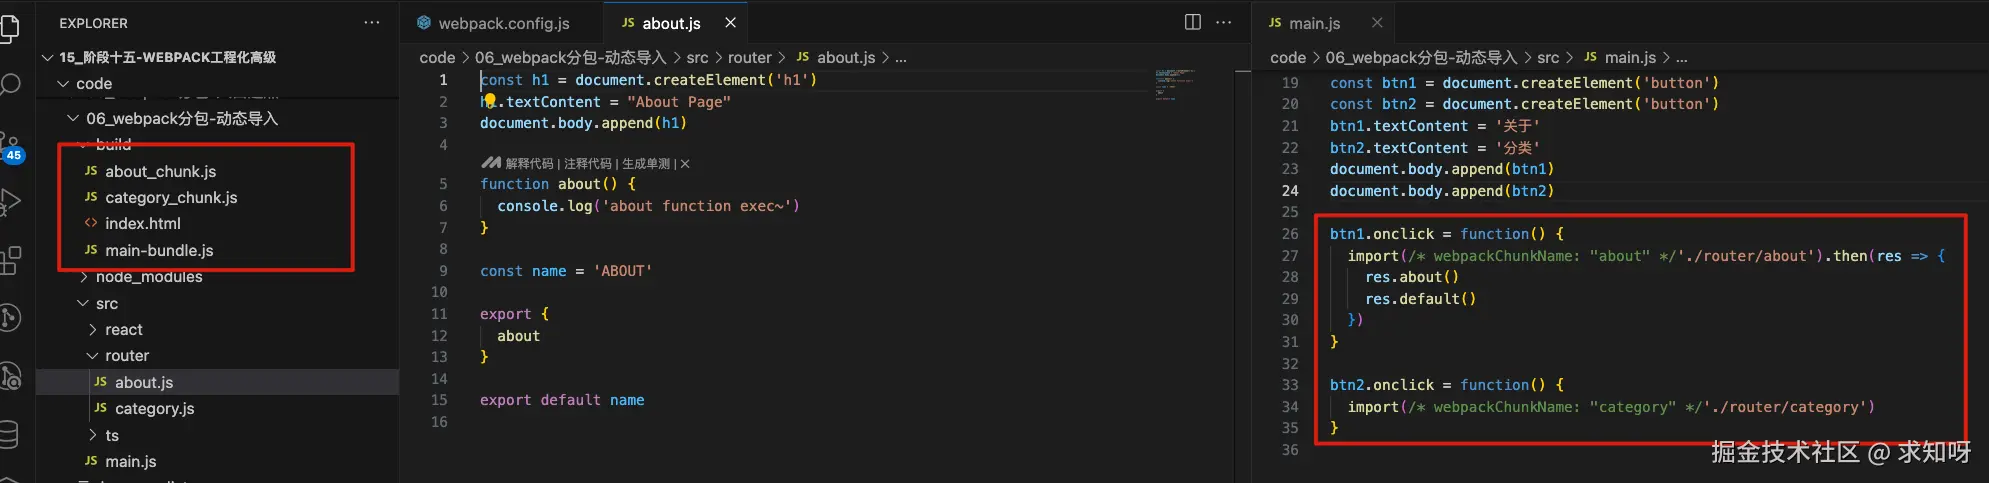Collapse the 15_阶段十五-WEBPACK工程化高级 workspace root
Screen dimensions: 1989x483
[47, 57]
